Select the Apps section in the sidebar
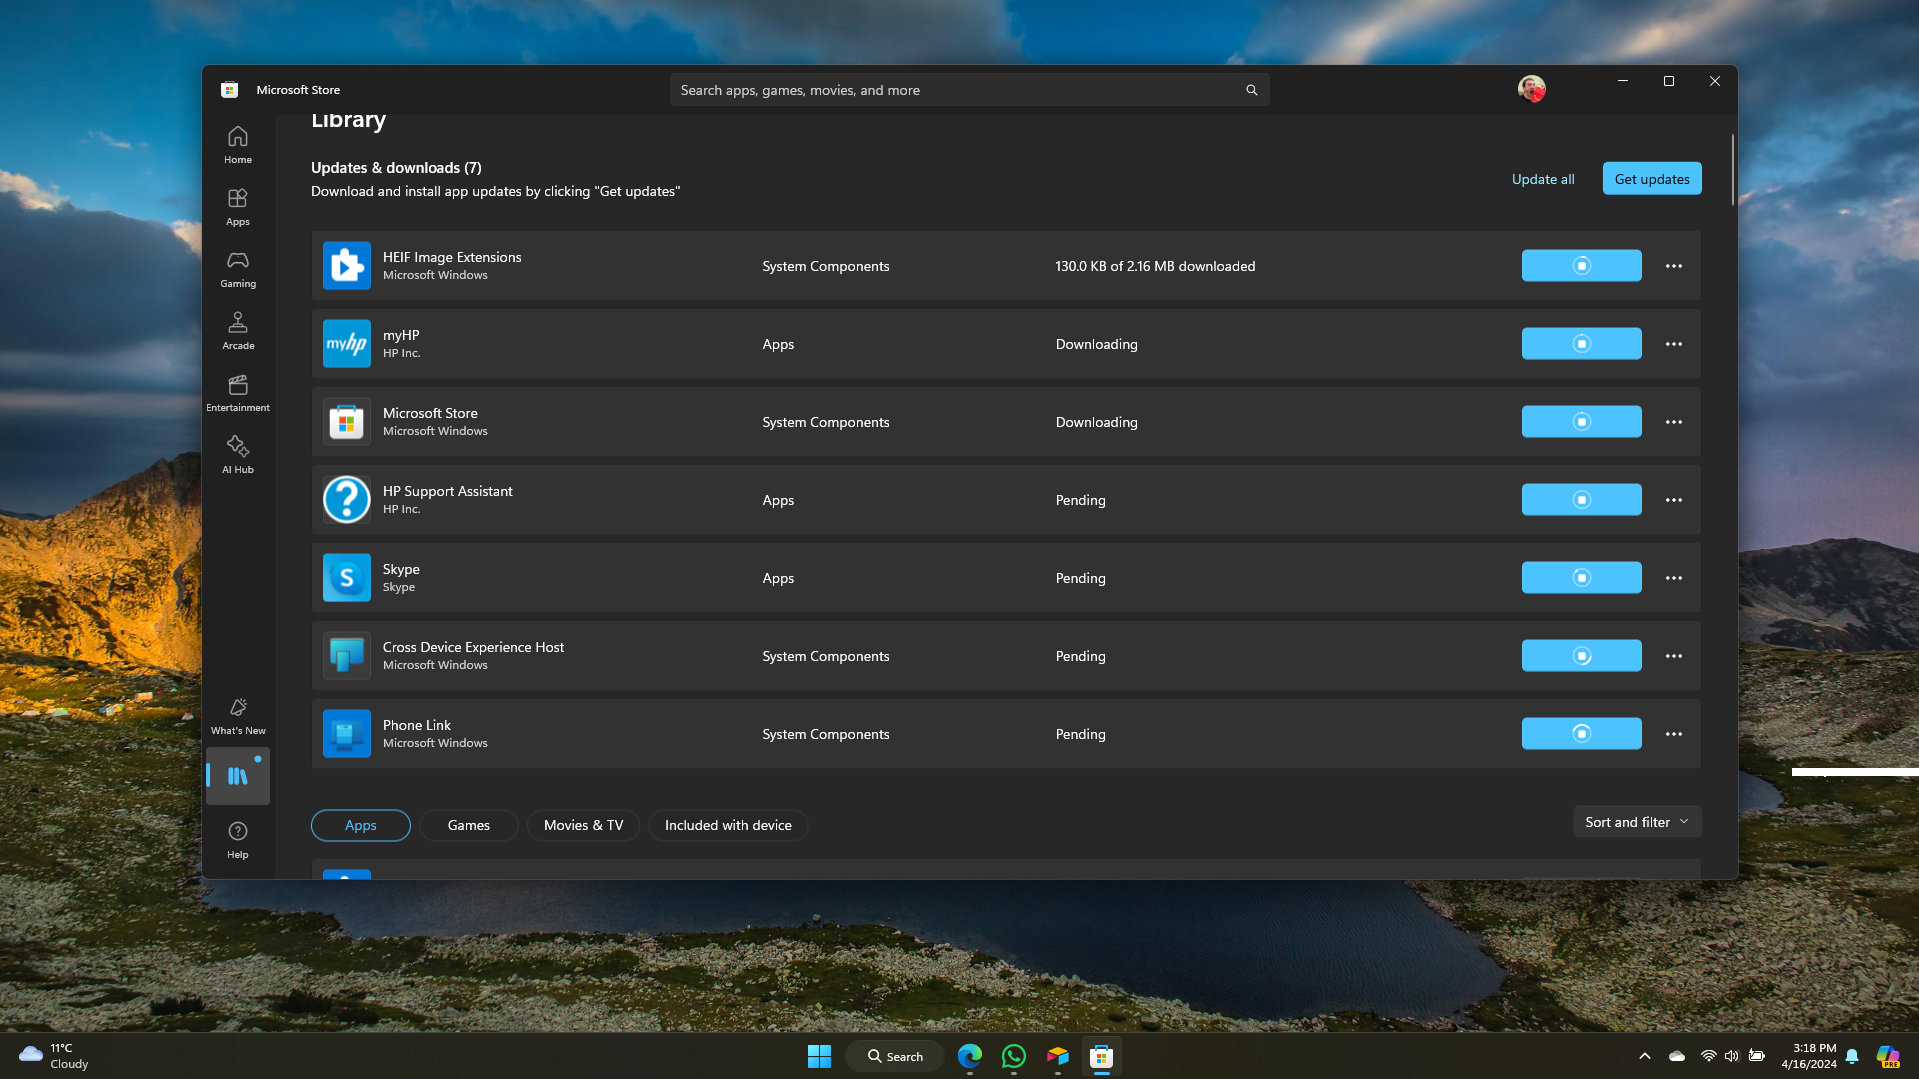 [x=237, y=206]
